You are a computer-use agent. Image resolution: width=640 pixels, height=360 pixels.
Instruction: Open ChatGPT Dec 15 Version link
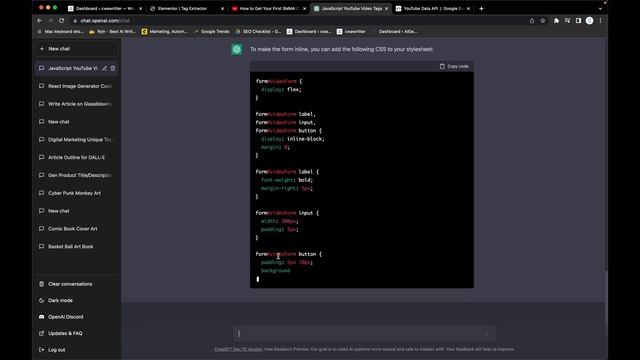238,349
